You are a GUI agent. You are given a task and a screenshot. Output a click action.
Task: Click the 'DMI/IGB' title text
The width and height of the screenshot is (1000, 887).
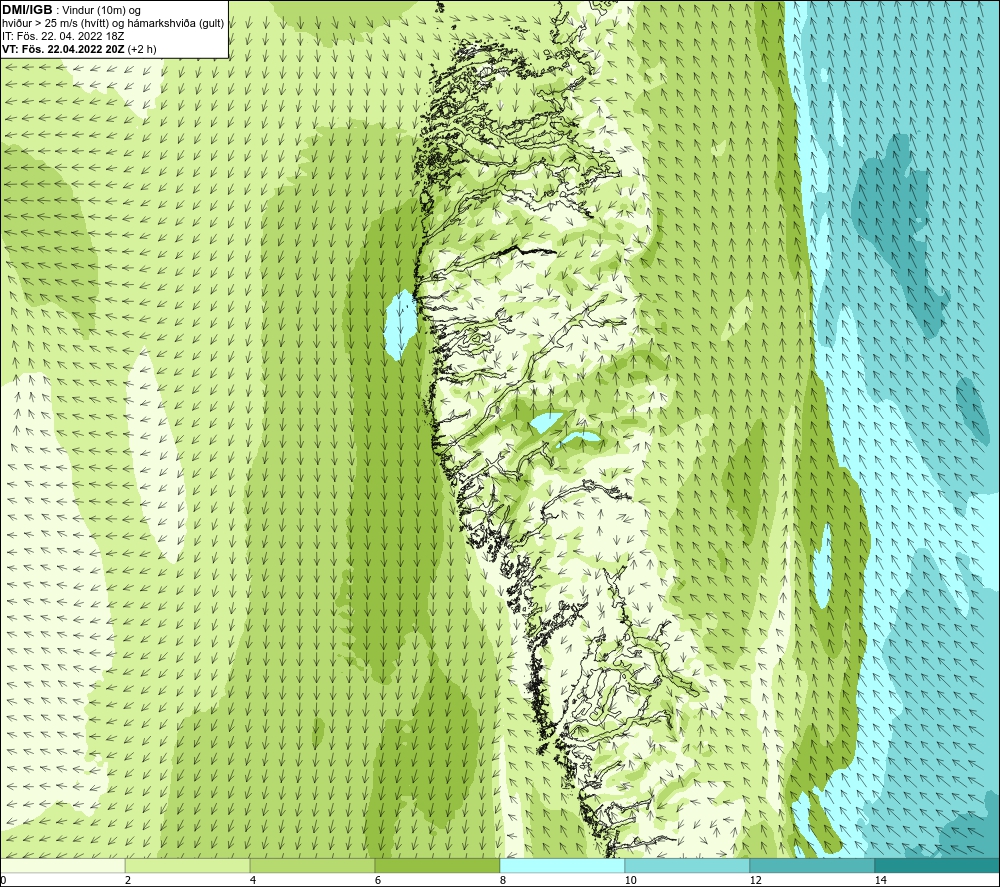point(27,10)
